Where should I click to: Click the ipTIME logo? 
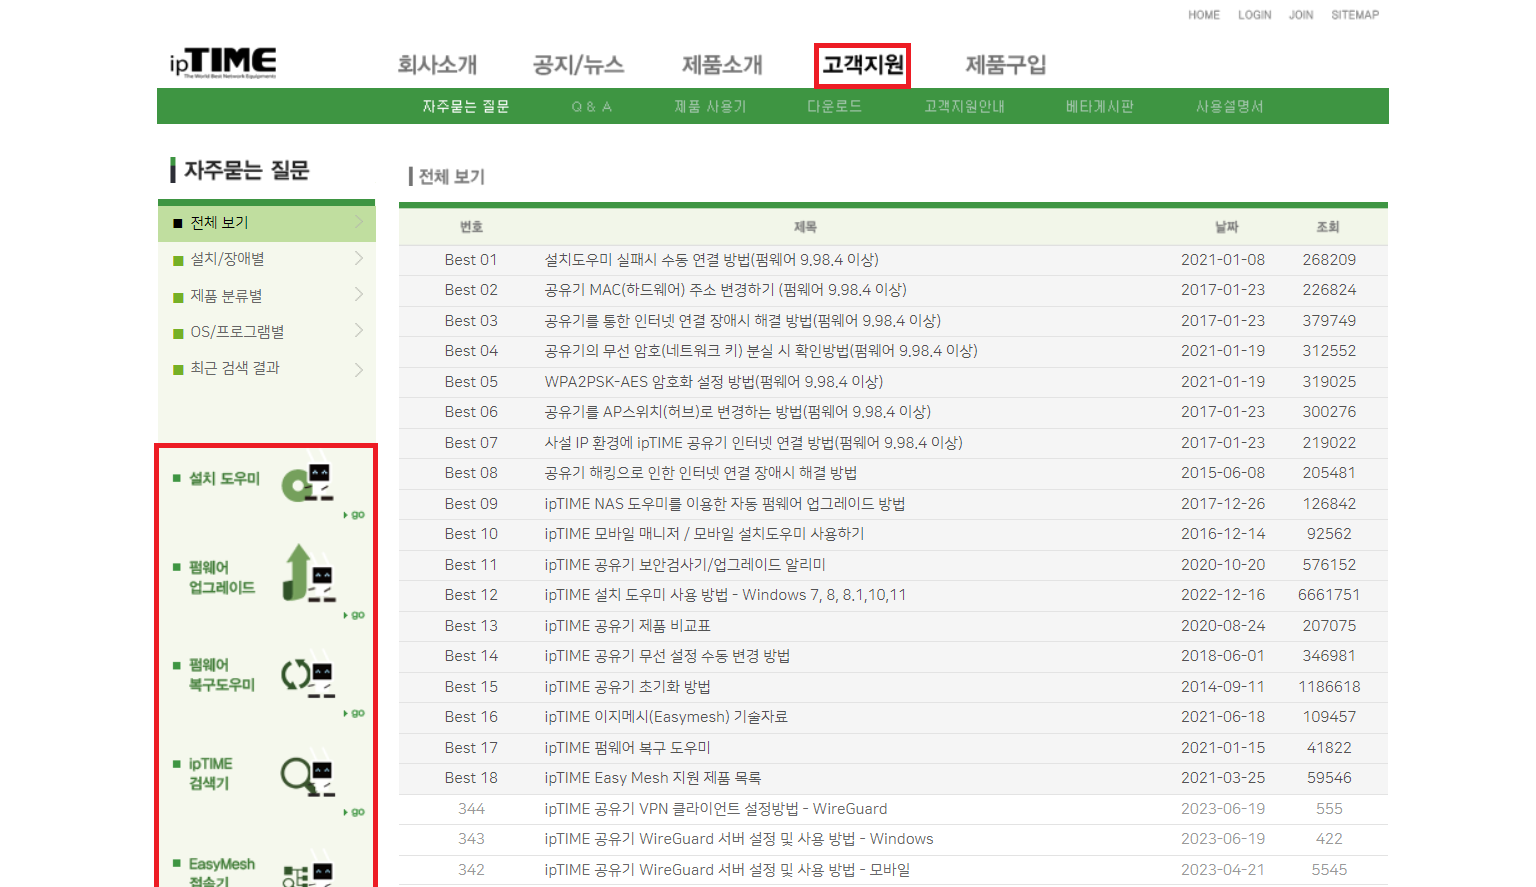[x=223, y=63]
